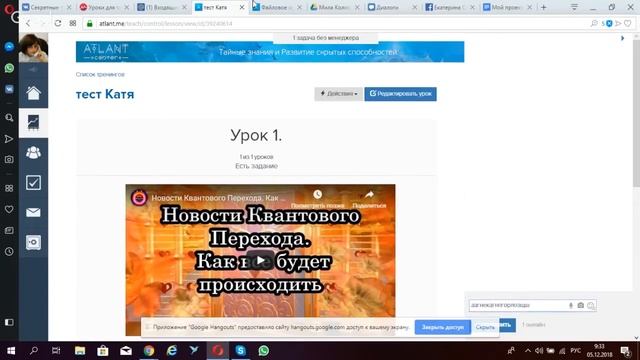The image size is (640, 360).
Task: Open bookmarks heart in Opera sidebar
Action: tap(9, 209)
